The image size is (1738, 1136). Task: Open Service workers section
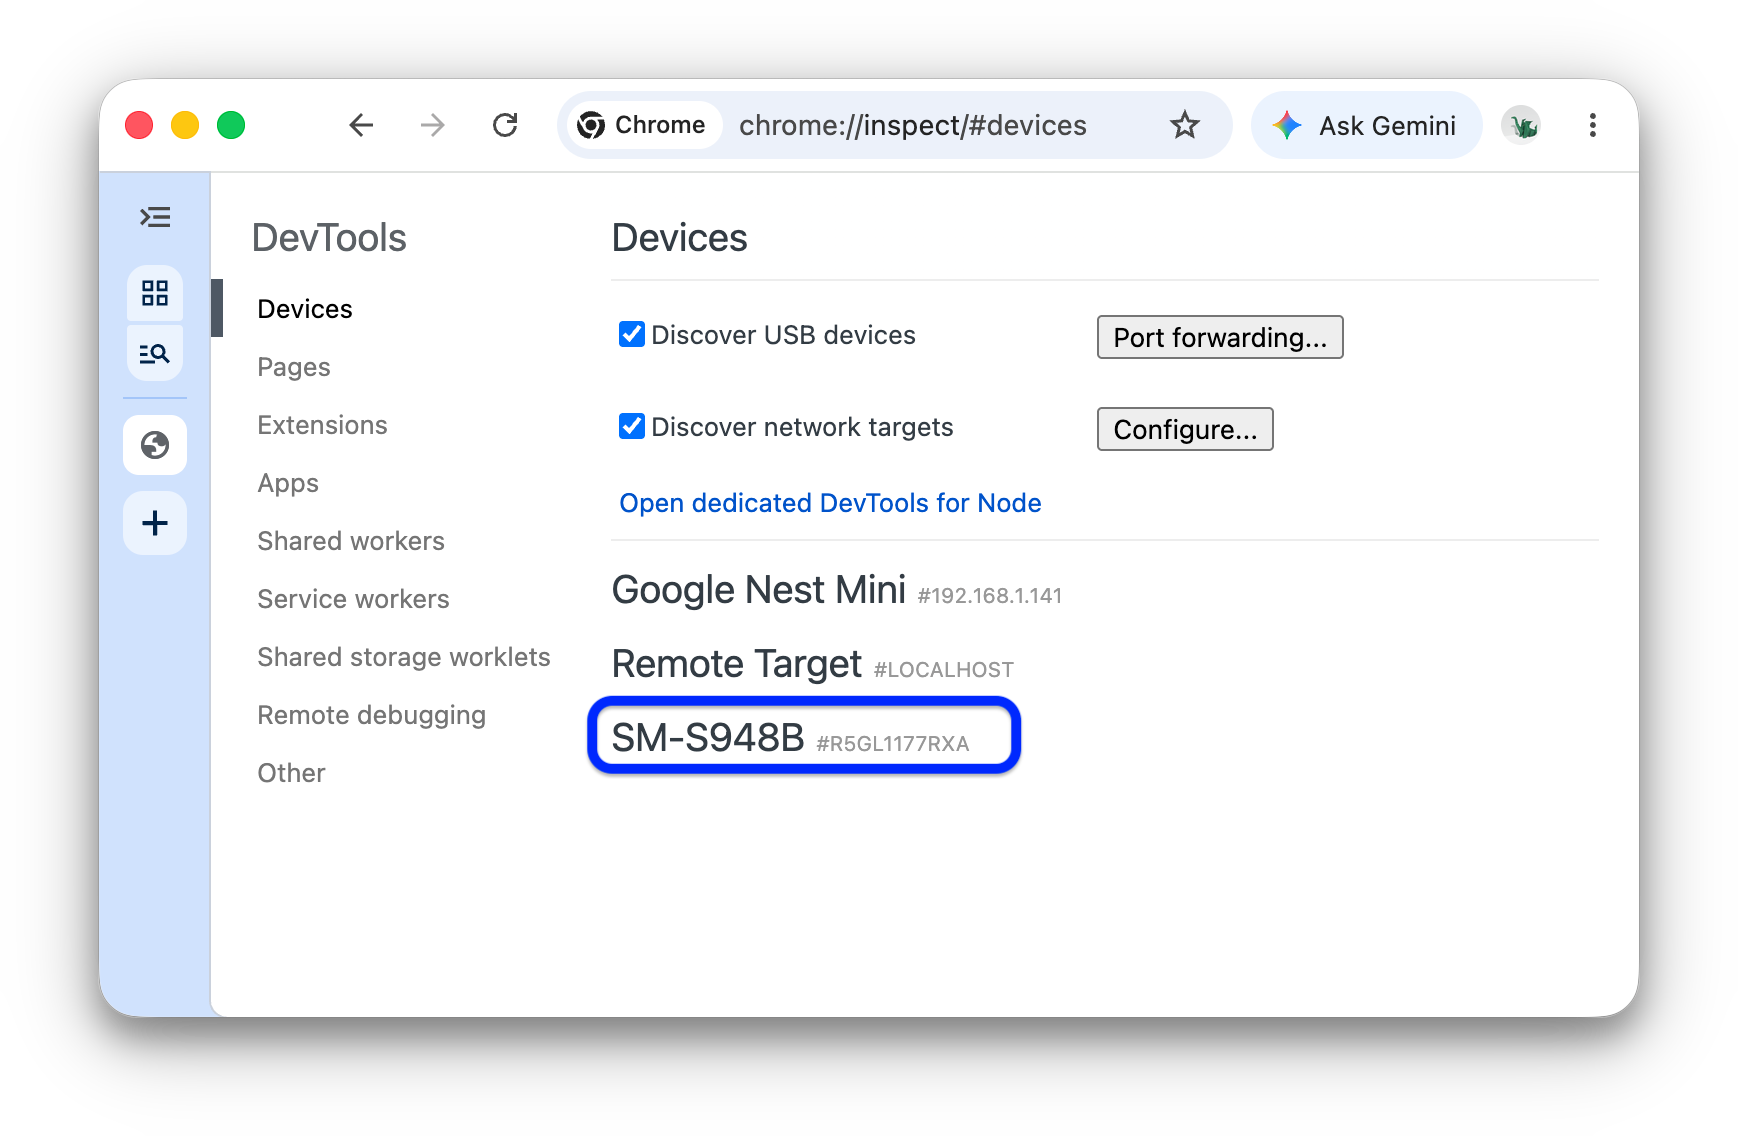[x=353, y=599]
